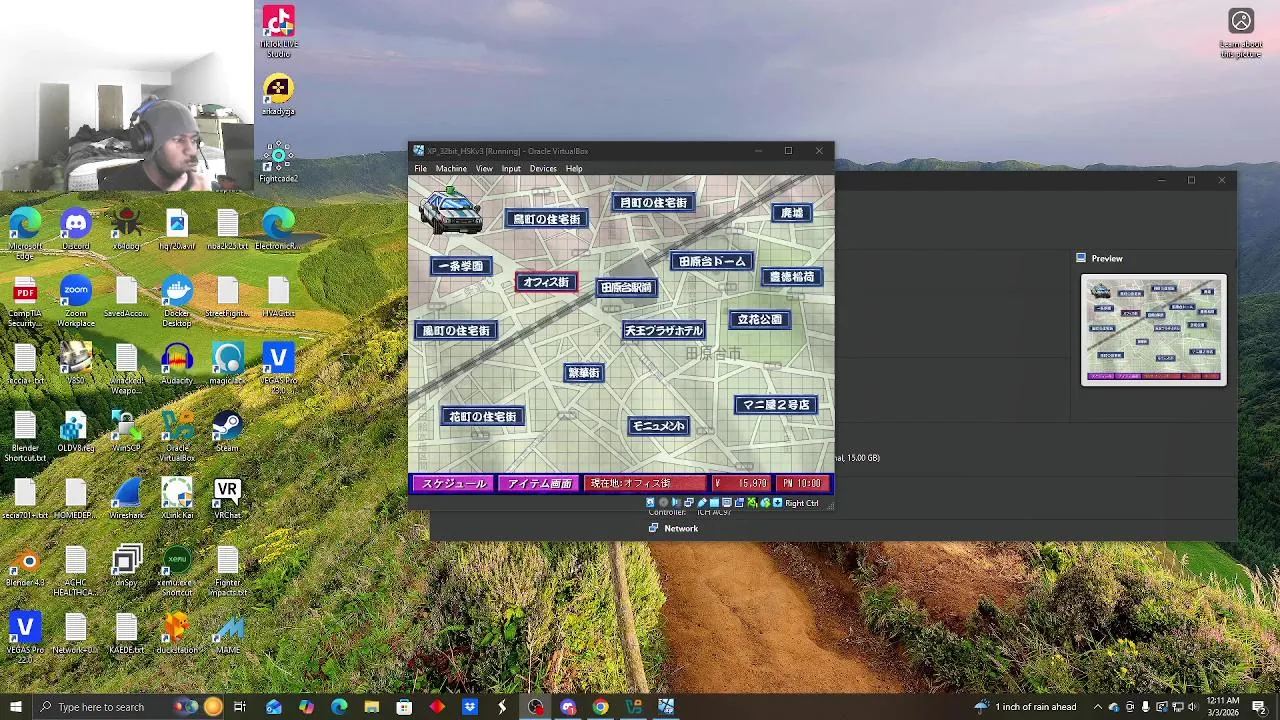Click the Network section header in VirtualBox Manager
The image size is (1280, 720).
click(681, 528)
